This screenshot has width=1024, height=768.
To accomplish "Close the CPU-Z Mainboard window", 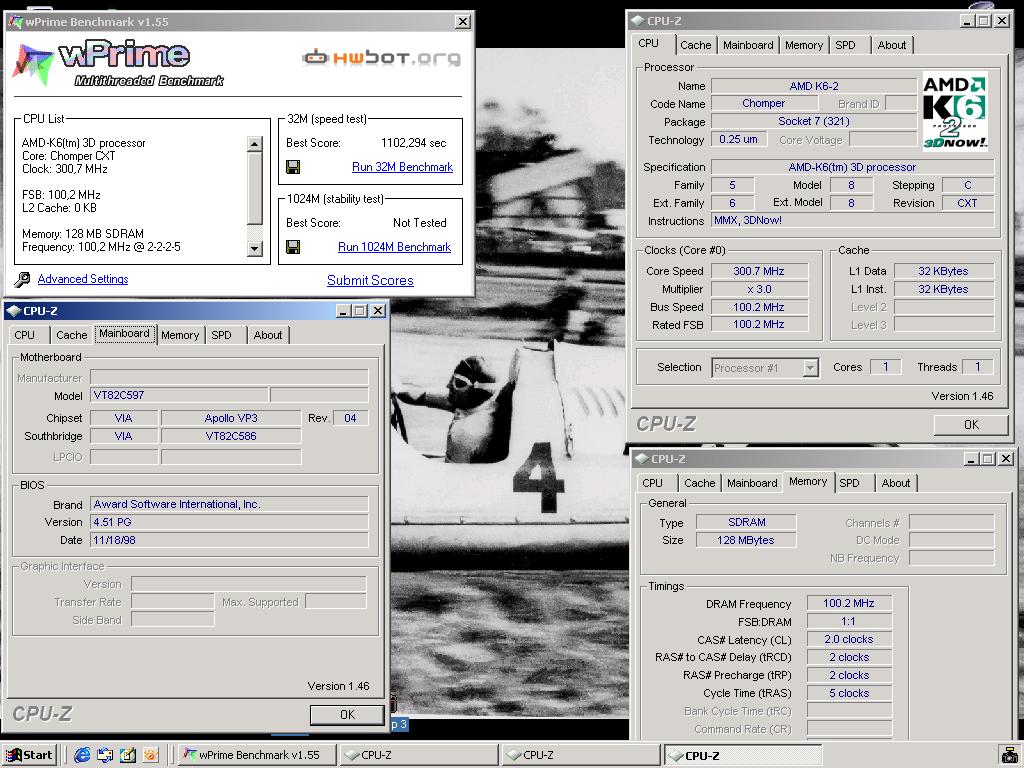I will point(378,311).
